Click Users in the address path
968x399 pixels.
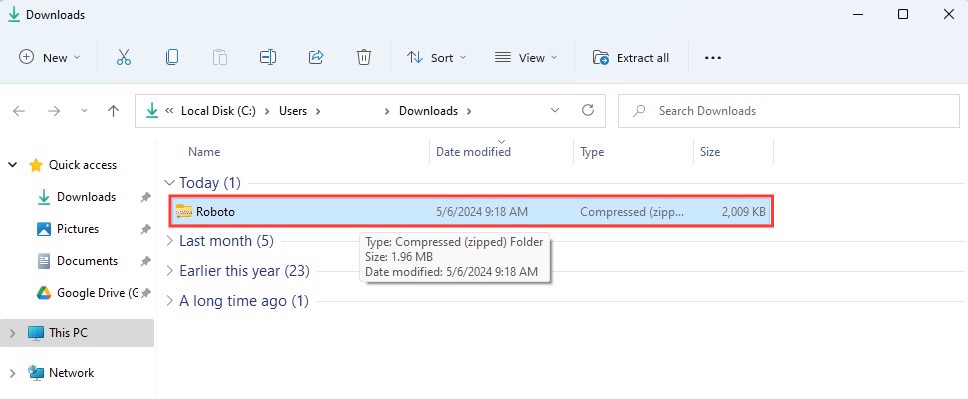(x=293, y=111)
